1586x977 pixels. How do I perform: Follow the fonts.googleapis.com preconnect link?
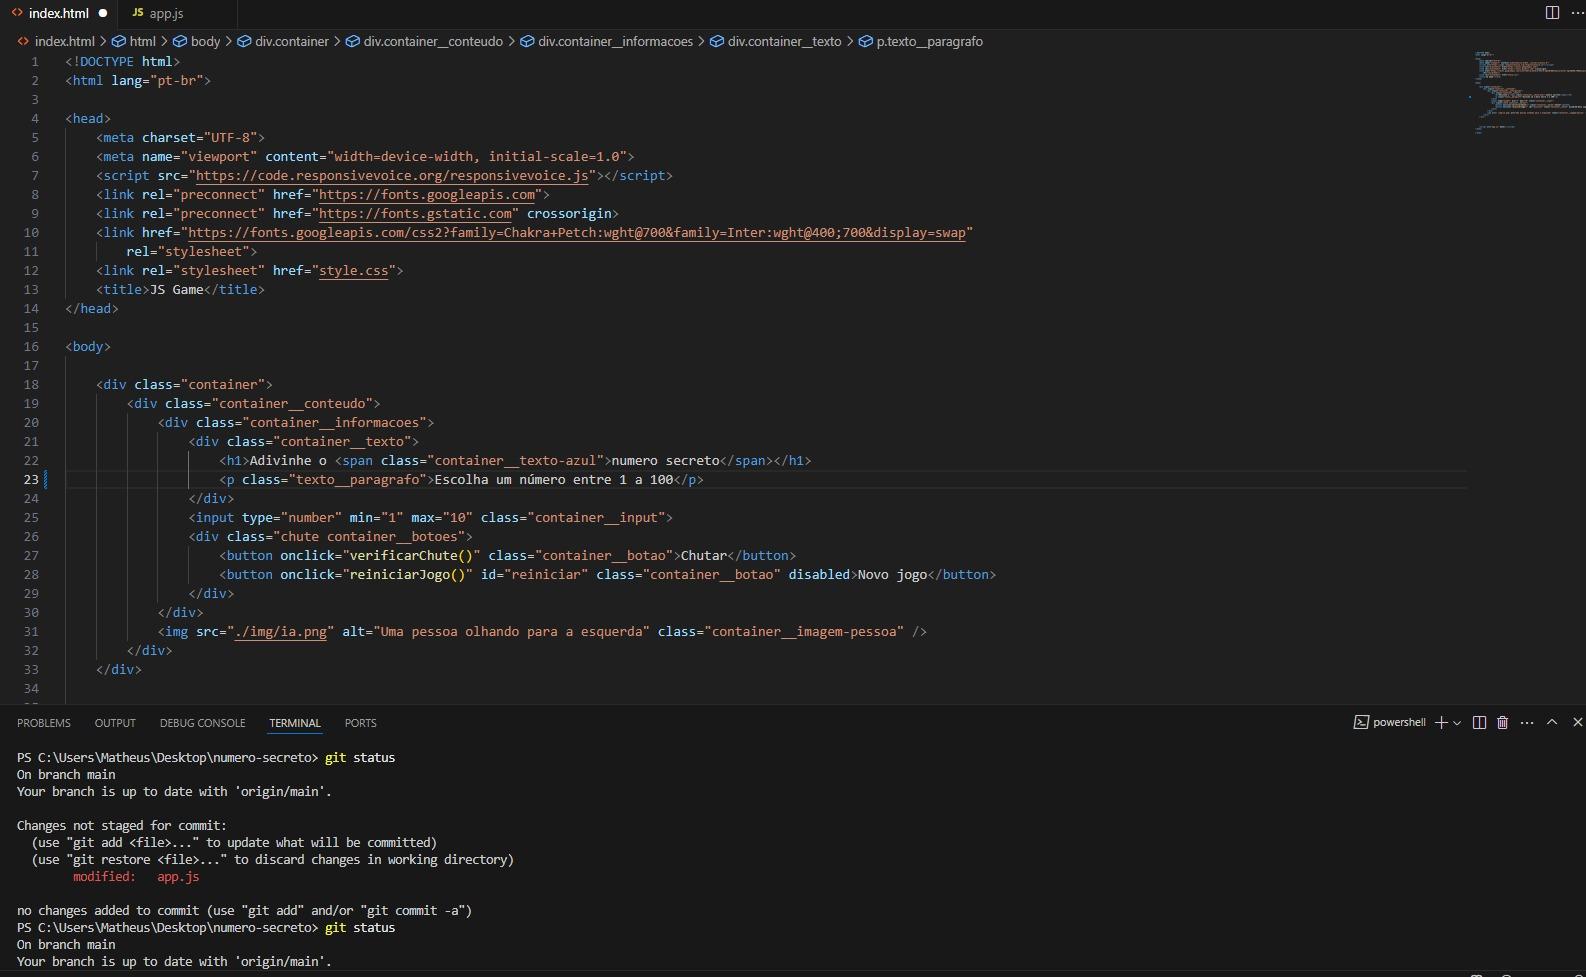(427, 194)
